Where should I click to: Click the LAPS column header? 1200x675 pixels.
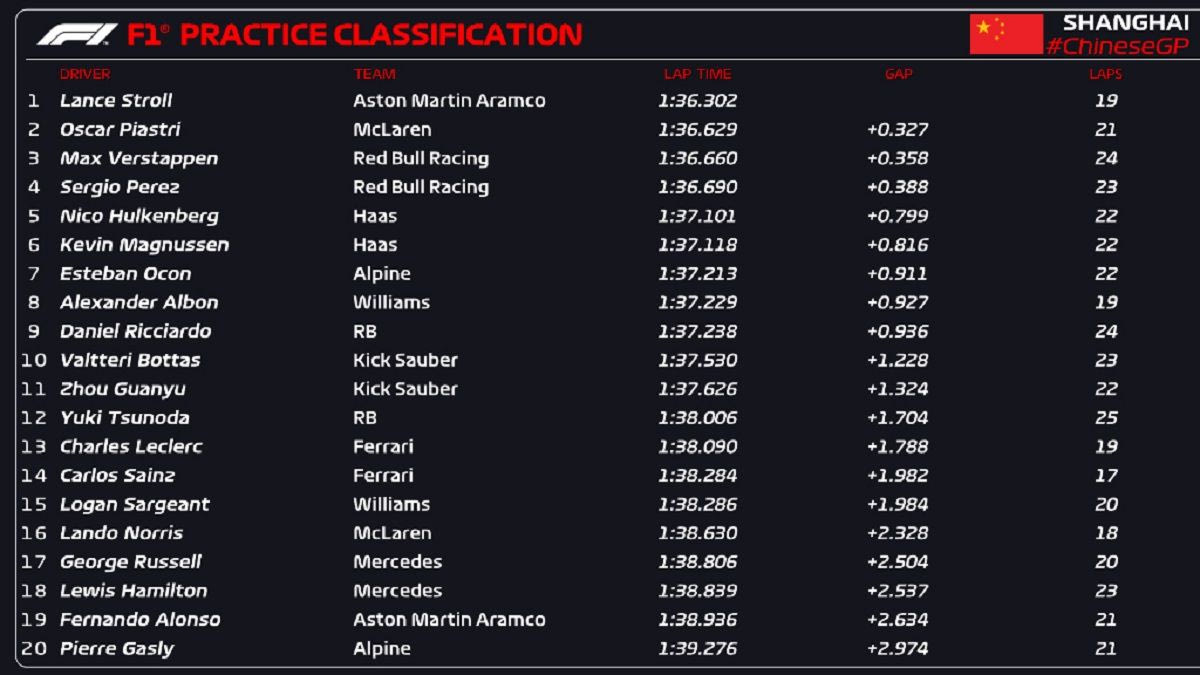click(x=1105, y=74)
